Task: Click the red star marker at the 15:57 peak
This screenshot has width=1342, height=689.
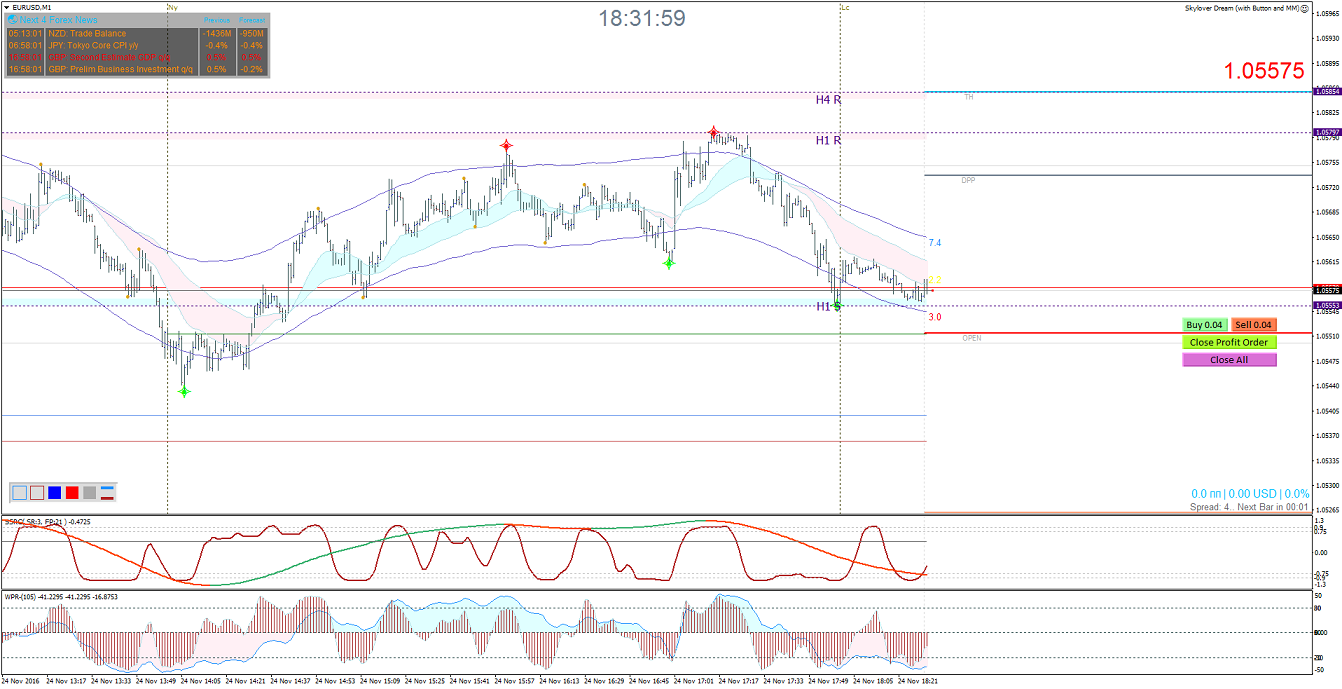Action: pyautogui.click(x=507, y=146)
